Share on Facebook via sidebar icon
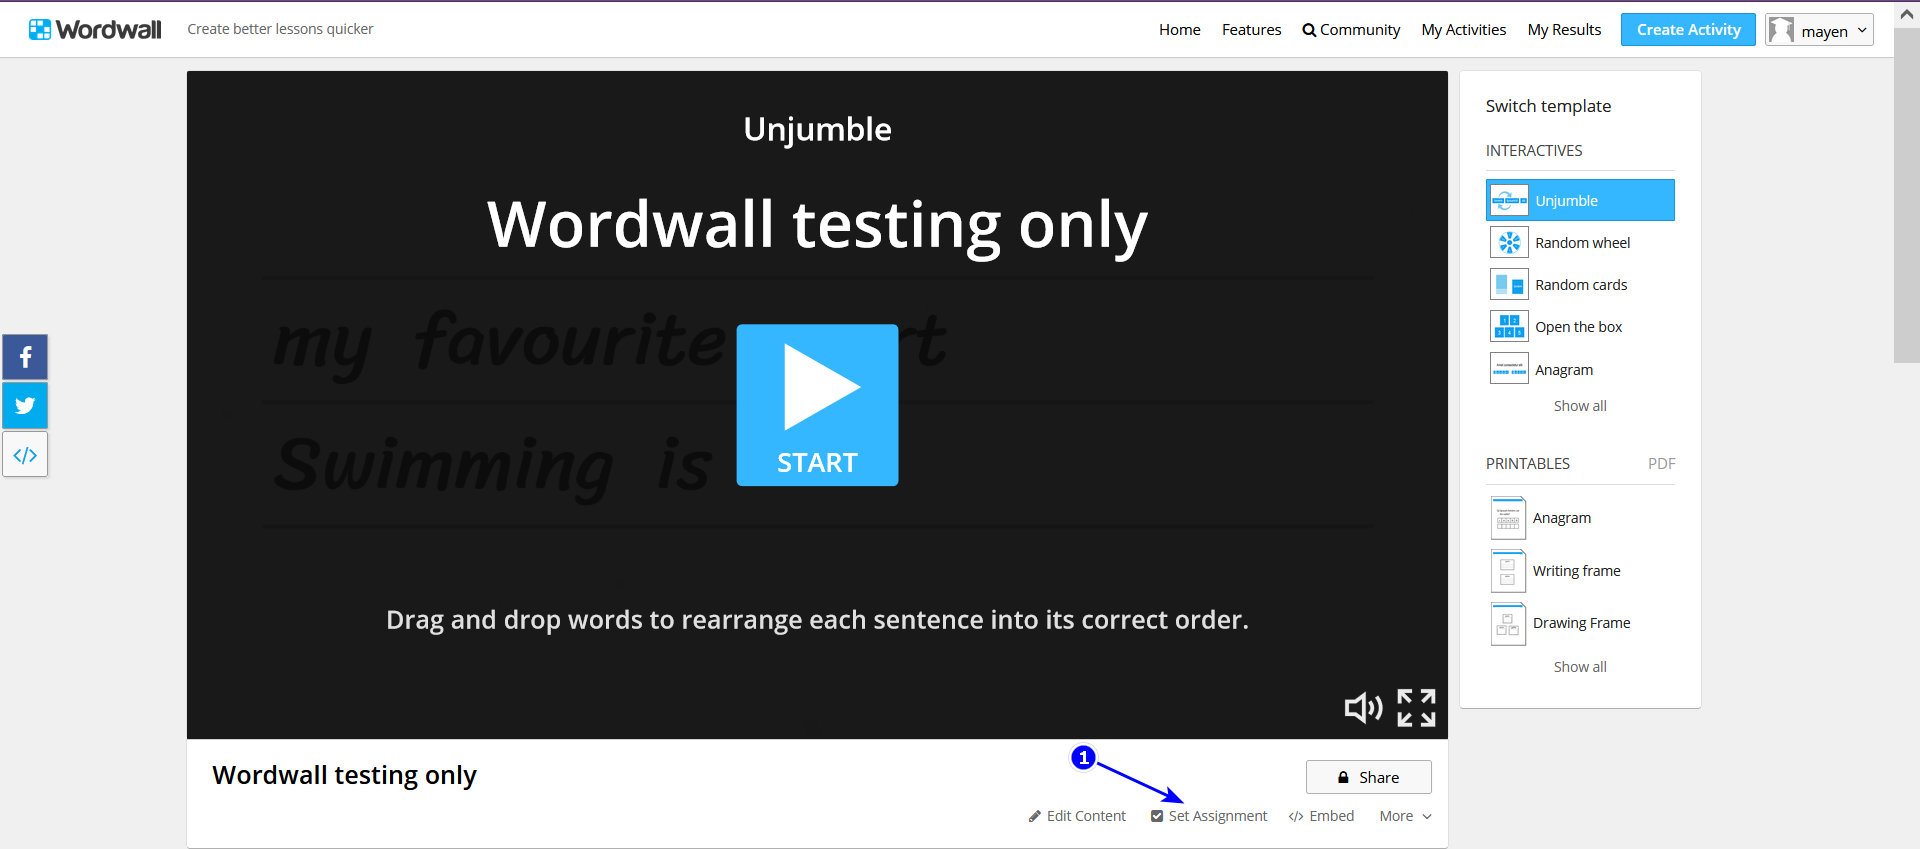 click(x=25, y=357)
